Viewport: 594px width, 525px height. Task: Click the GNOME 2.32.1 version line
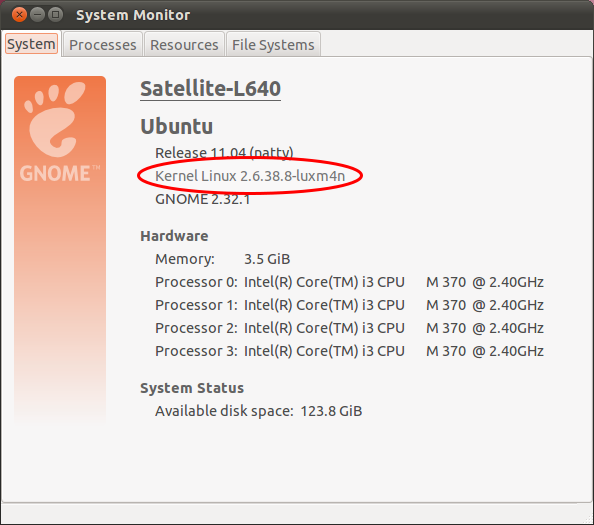[x=203, y=199]
